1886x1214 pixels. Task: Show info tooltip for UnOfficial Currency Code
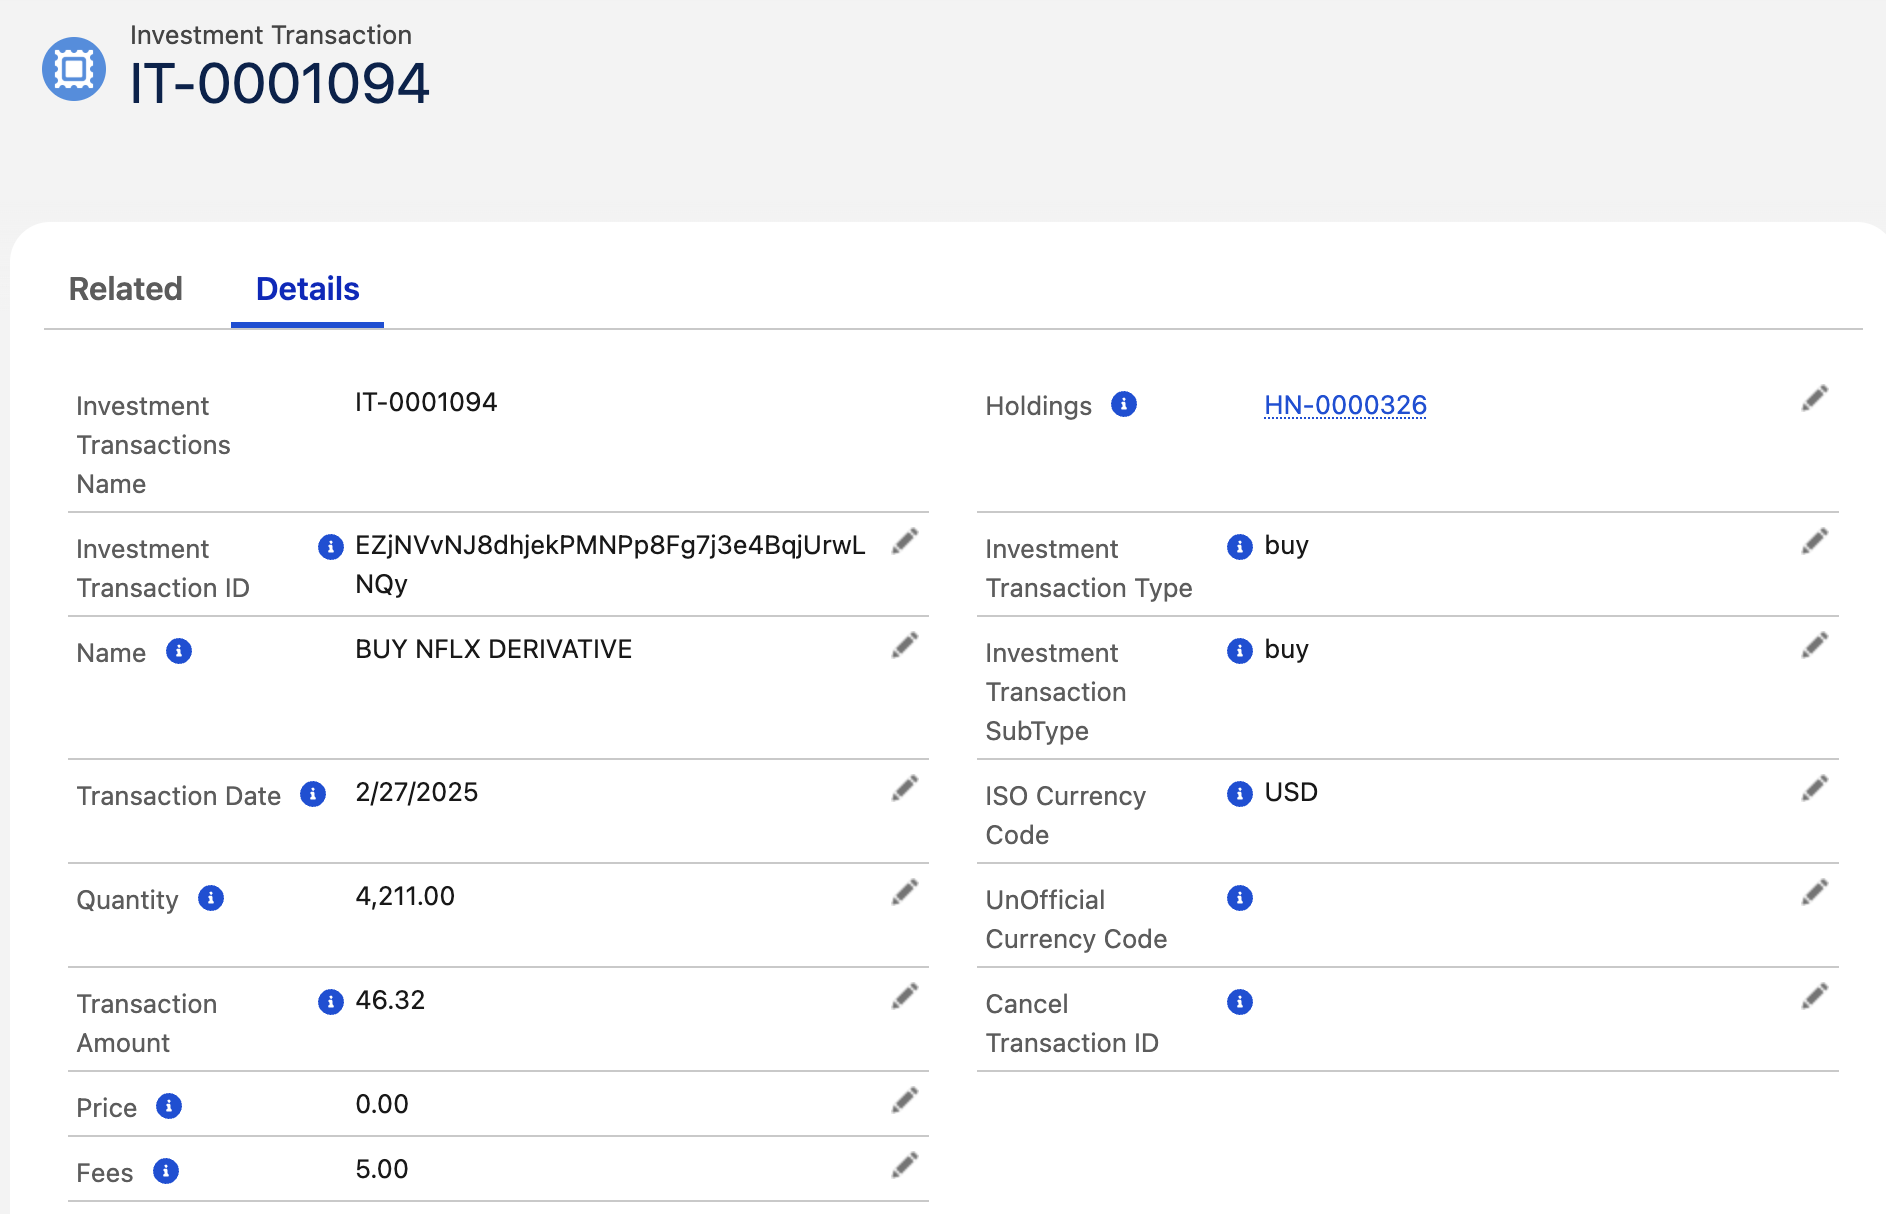tap(1240, 898)
